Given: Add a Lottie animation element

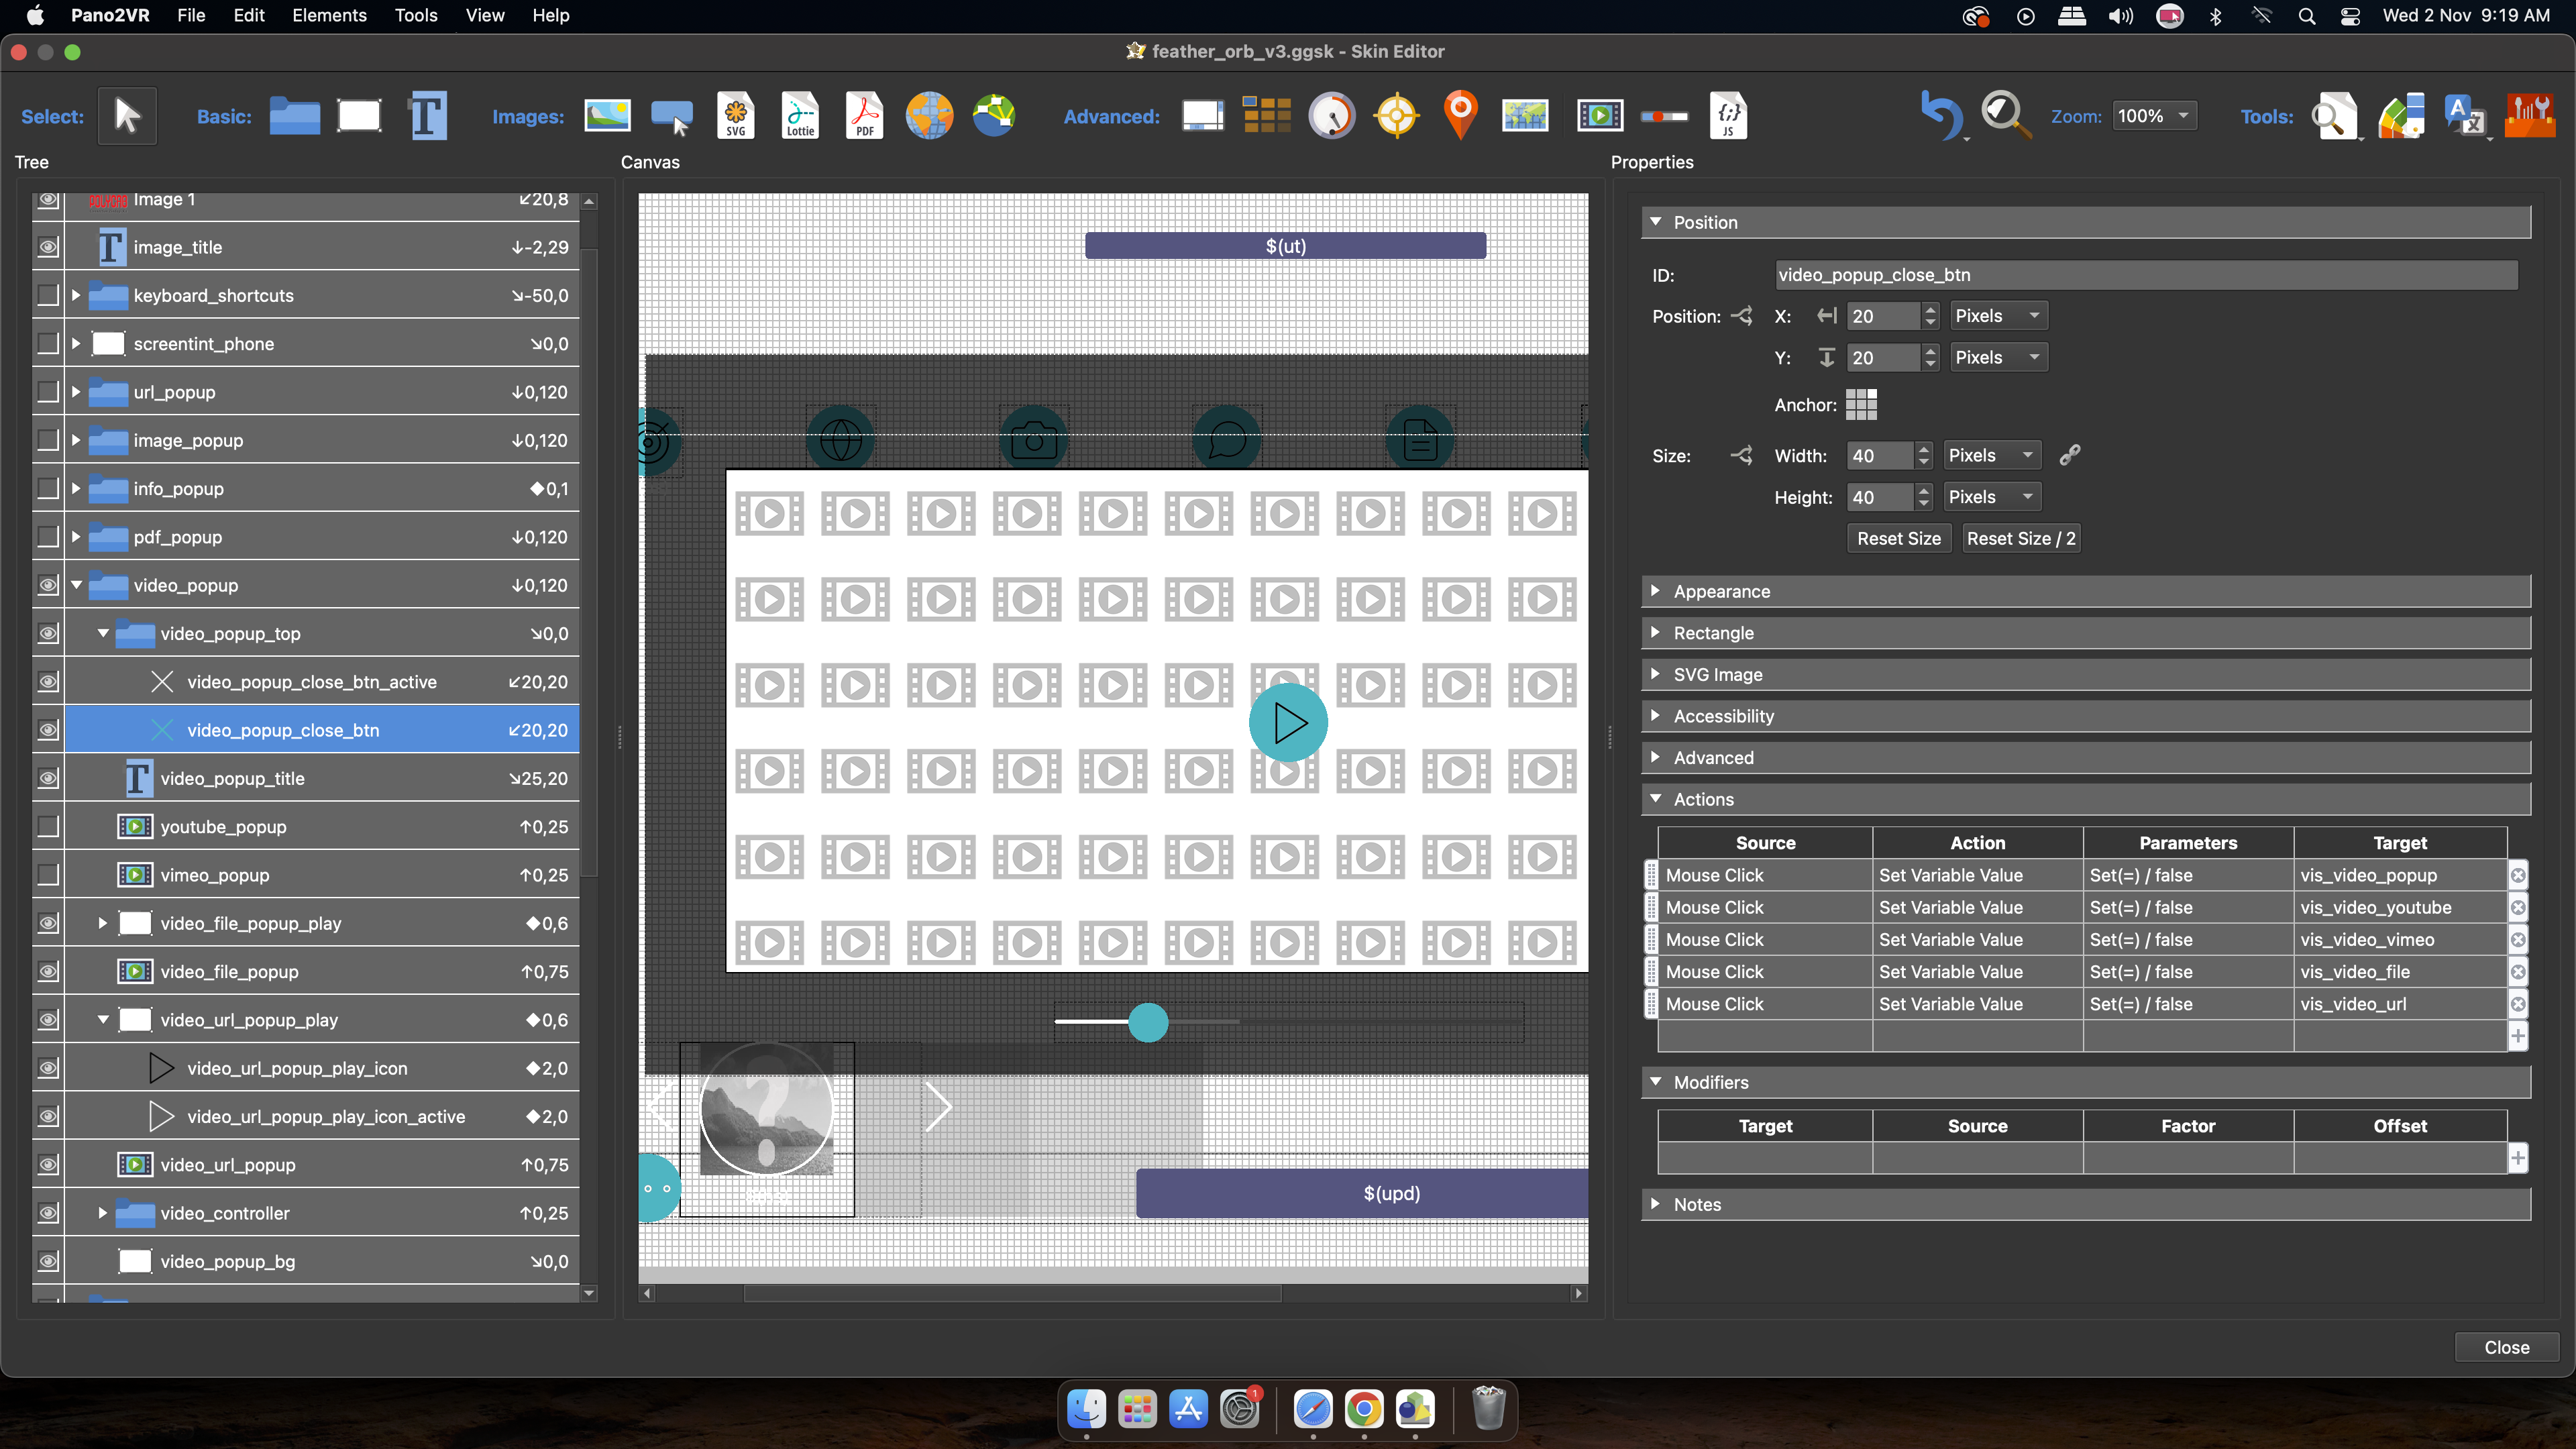Looking at the screenshot, I should [800, 116].
